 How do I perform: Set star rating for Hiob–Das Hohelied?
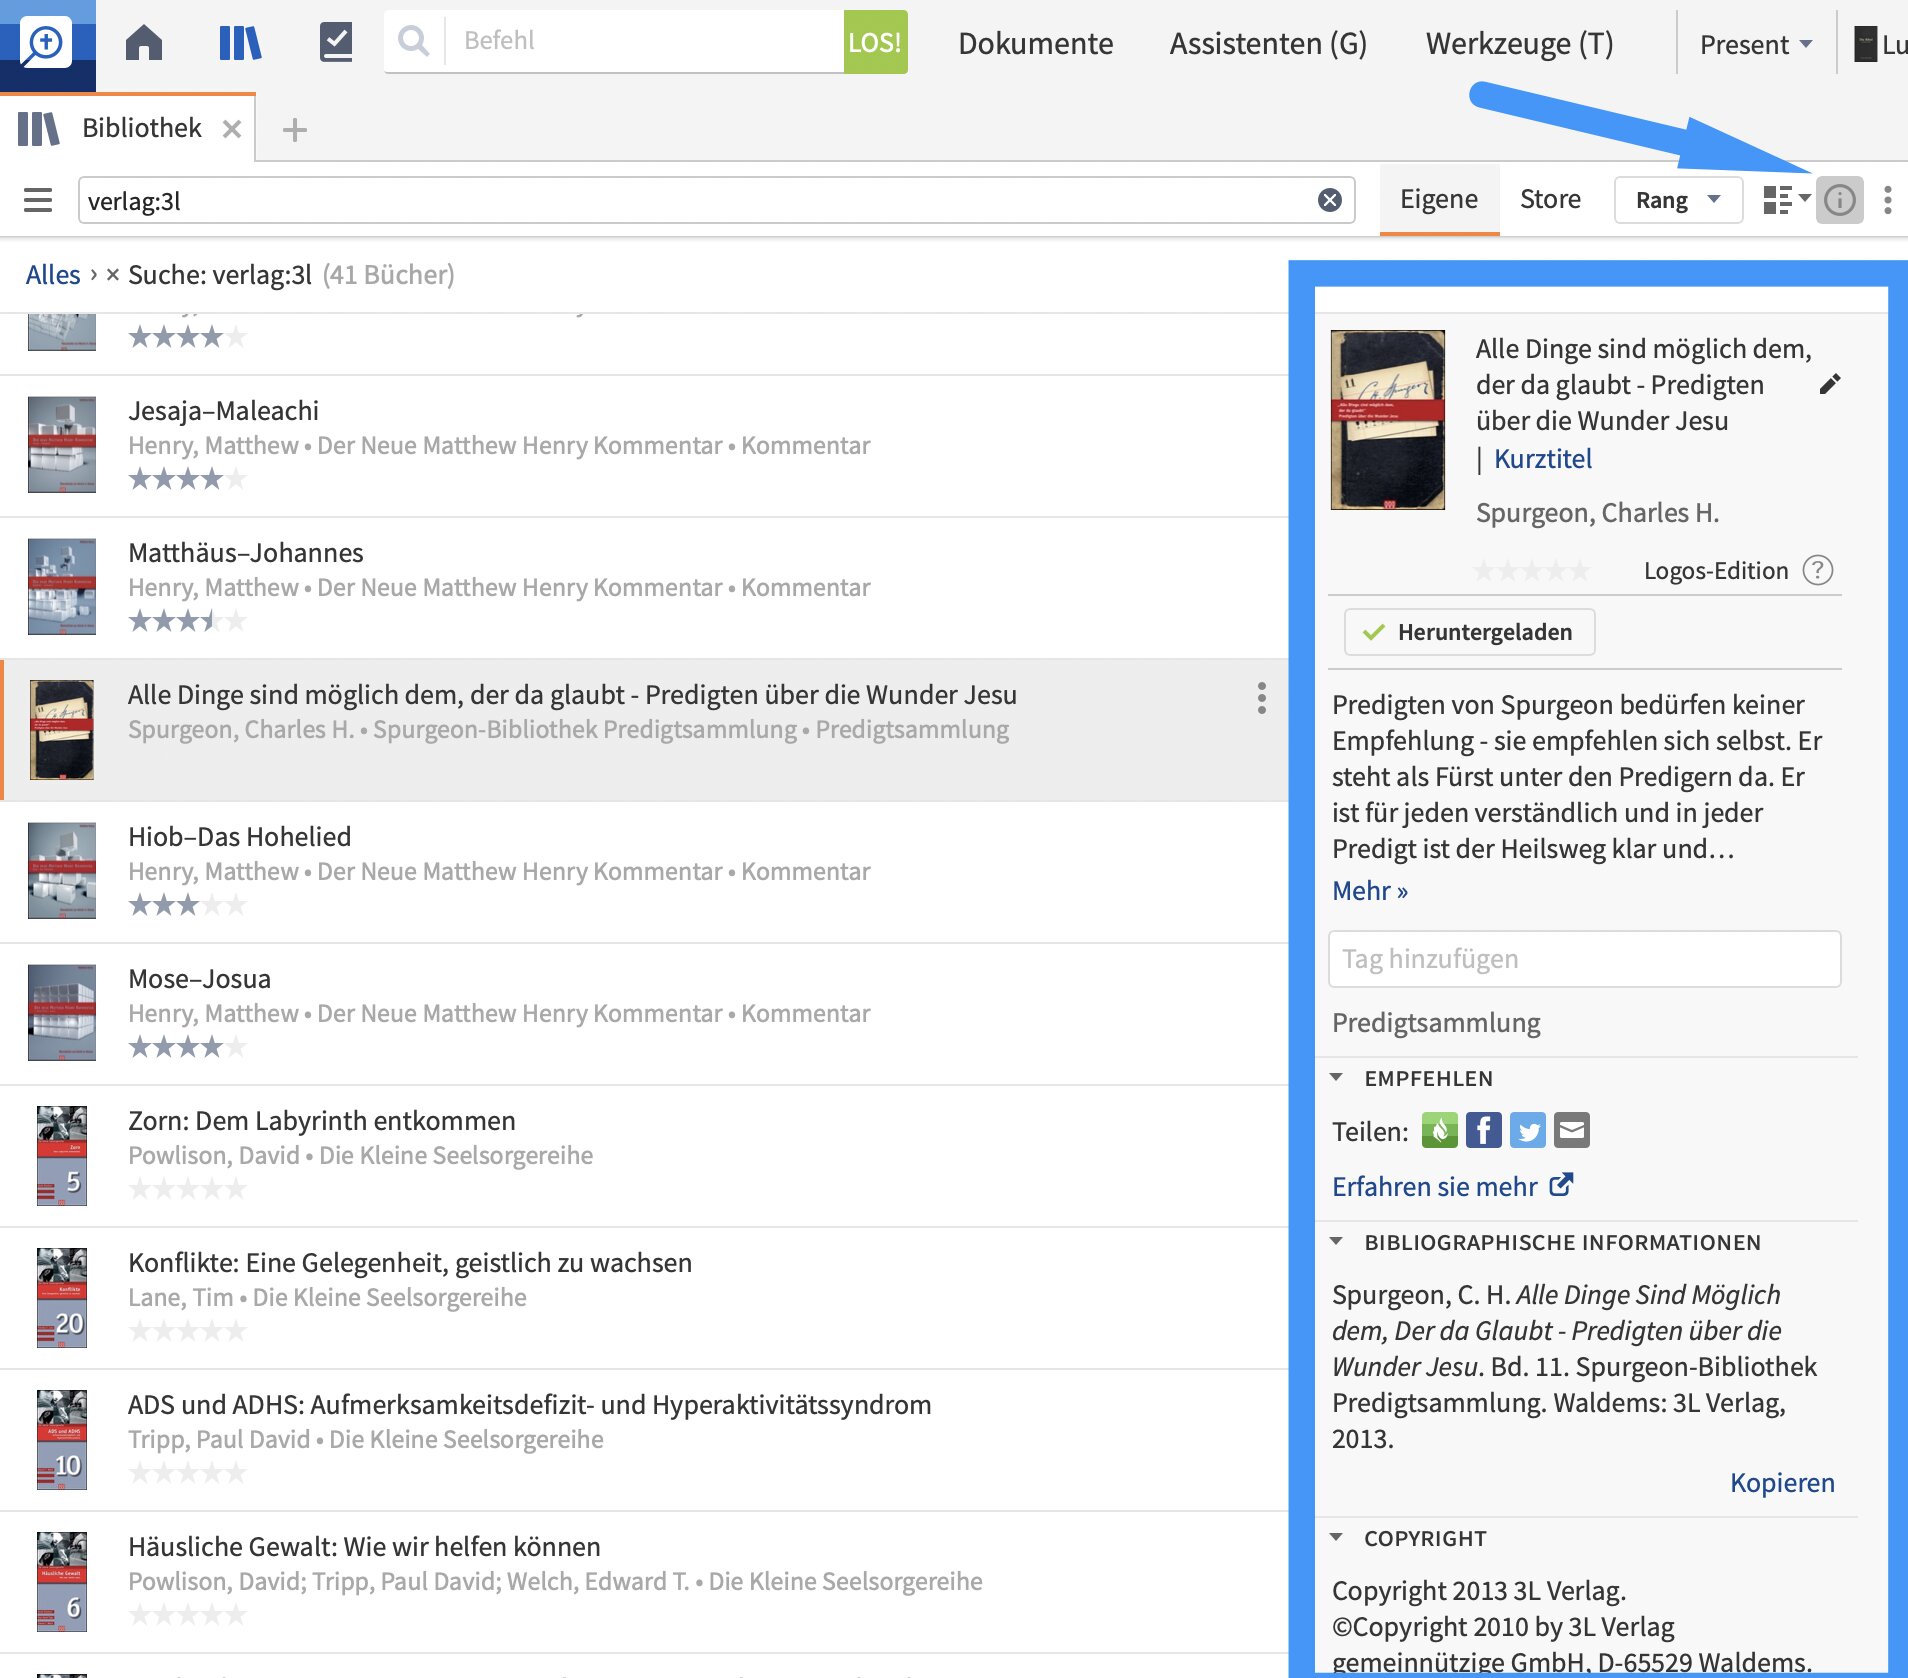point(187,905)
